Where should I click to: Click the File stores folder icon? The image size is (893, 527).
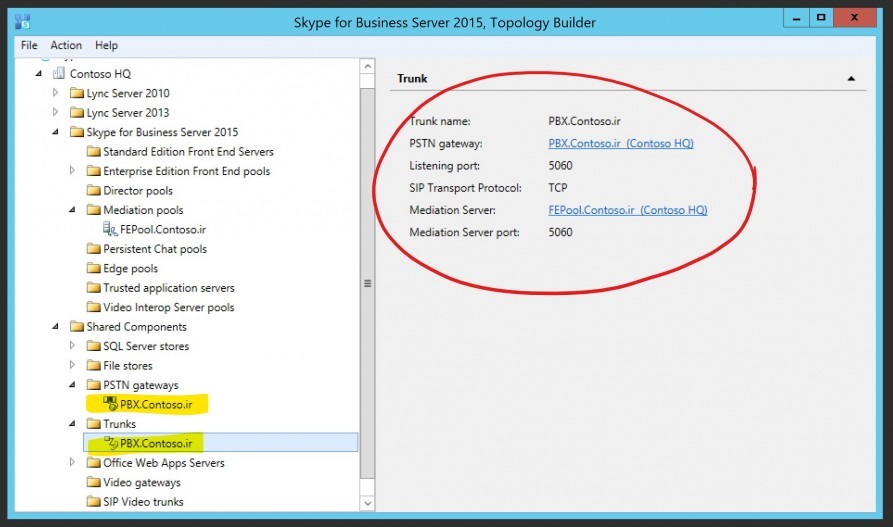pyautogui.click(x=93, y=365)
